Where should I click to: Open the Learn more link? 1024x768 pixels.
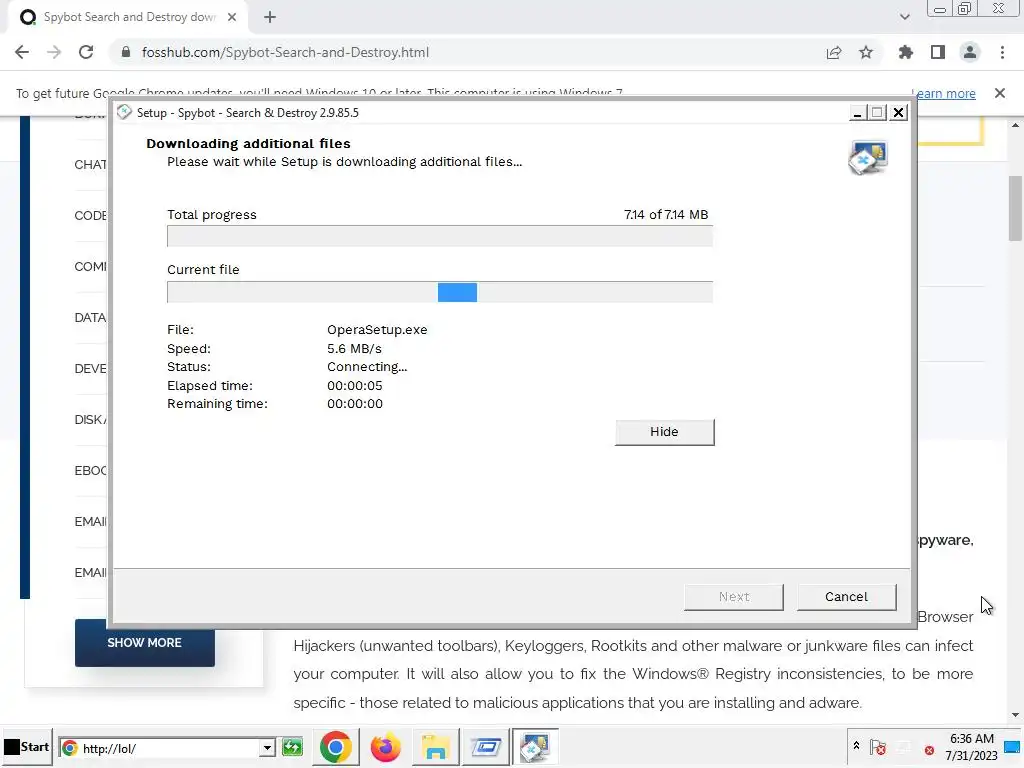click(944, 93)
